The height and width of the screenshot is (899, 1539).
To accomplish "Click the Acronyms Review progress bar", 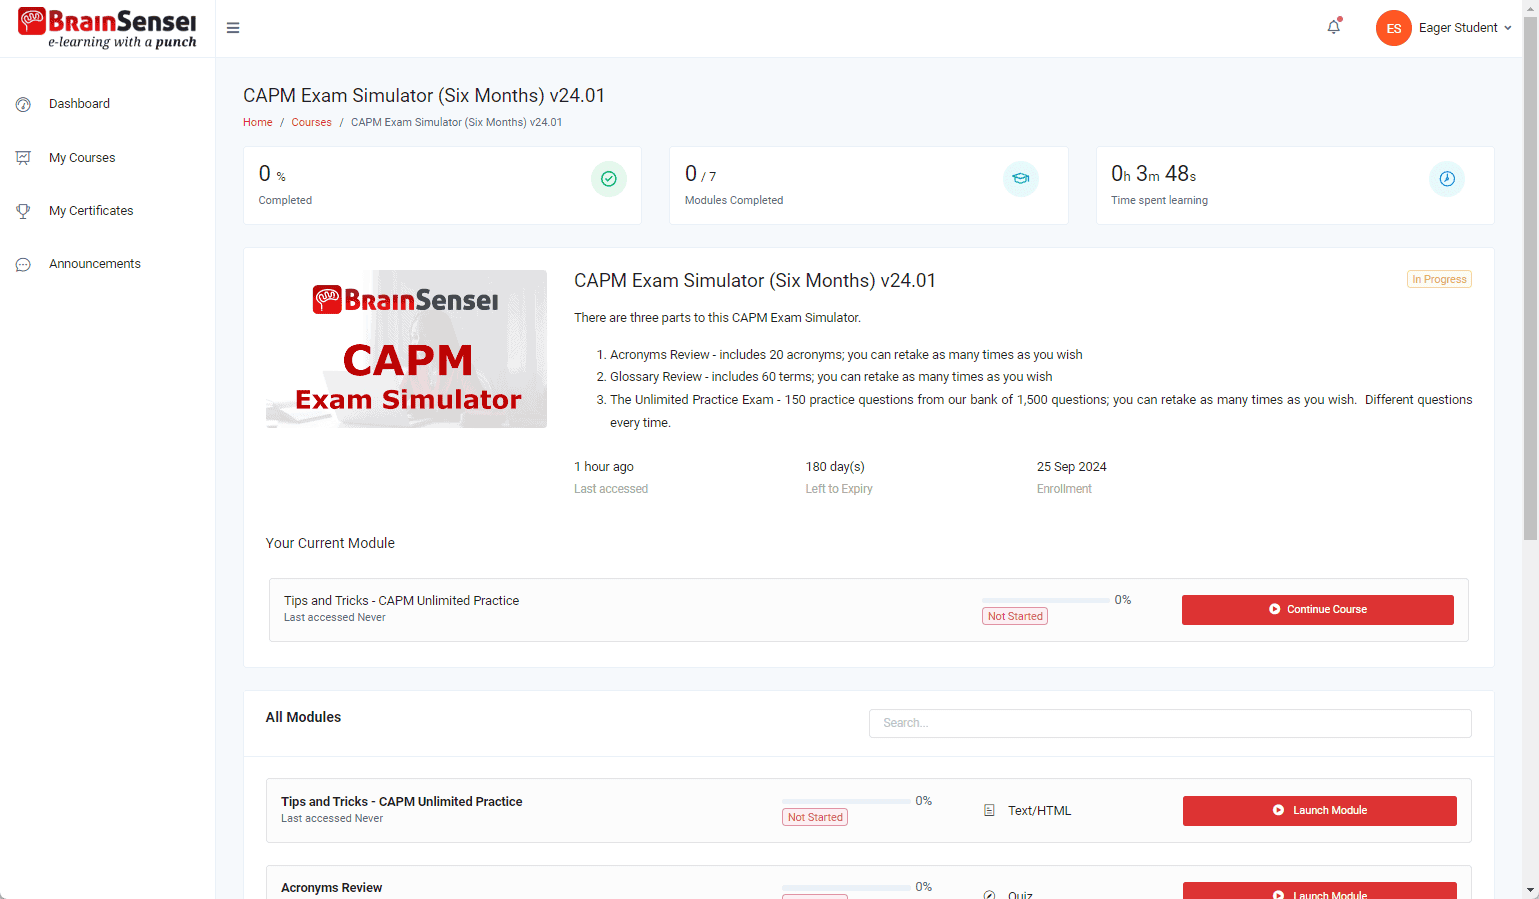I will (846, 887).
